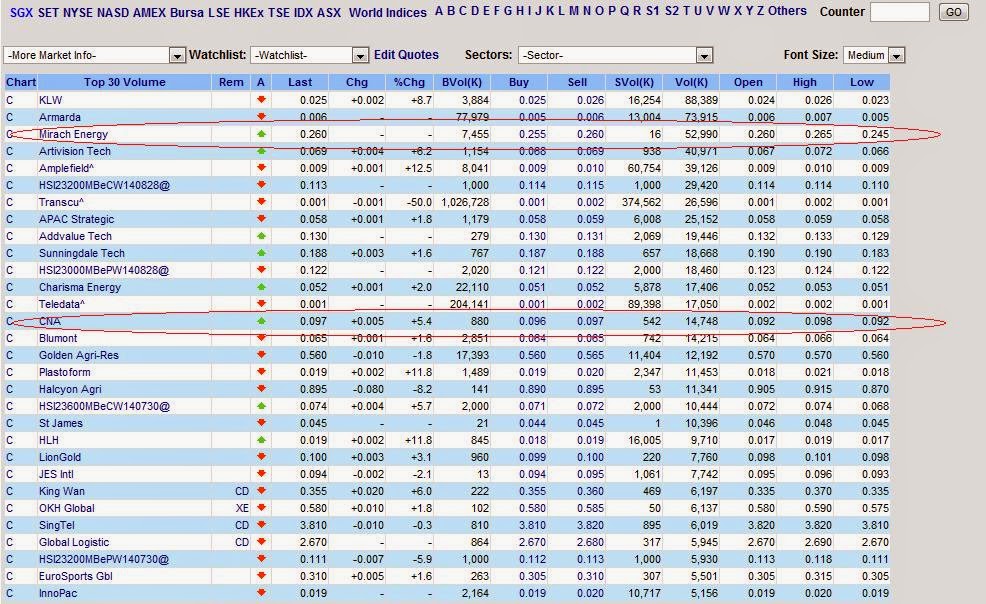Screen dimensions: 986x604
Task: Click the green up arrow for HSI23600MBeCW140730@
Action: coord(262,406)
